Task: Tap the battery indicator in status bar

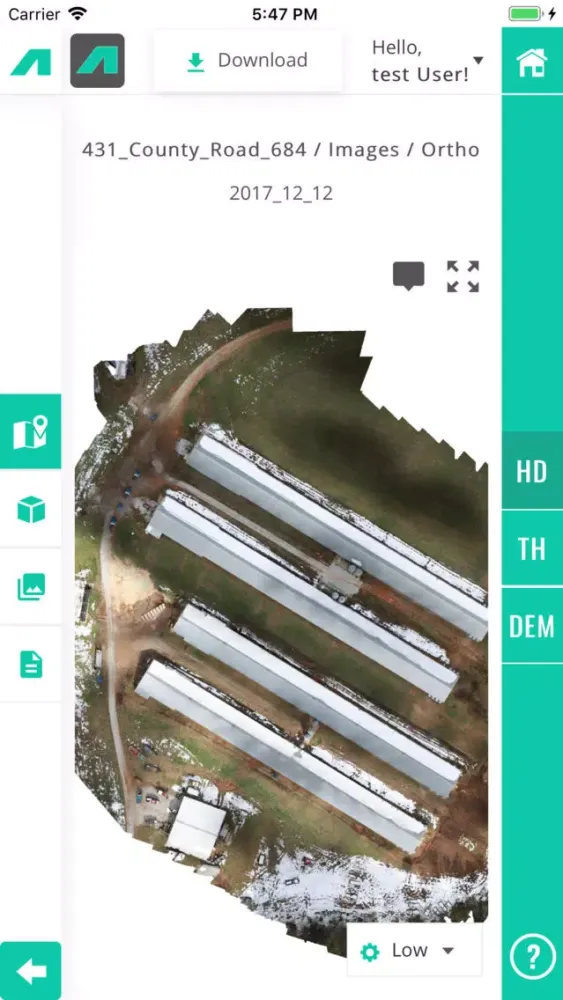Action: coord(525,13)
